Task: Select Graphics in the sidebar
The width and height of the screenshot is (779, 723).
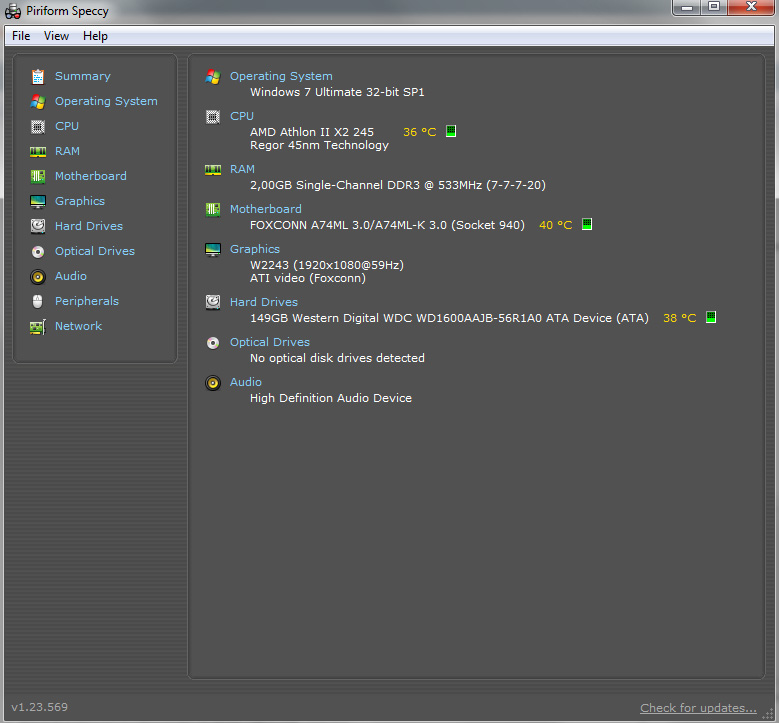Action: 79,201
